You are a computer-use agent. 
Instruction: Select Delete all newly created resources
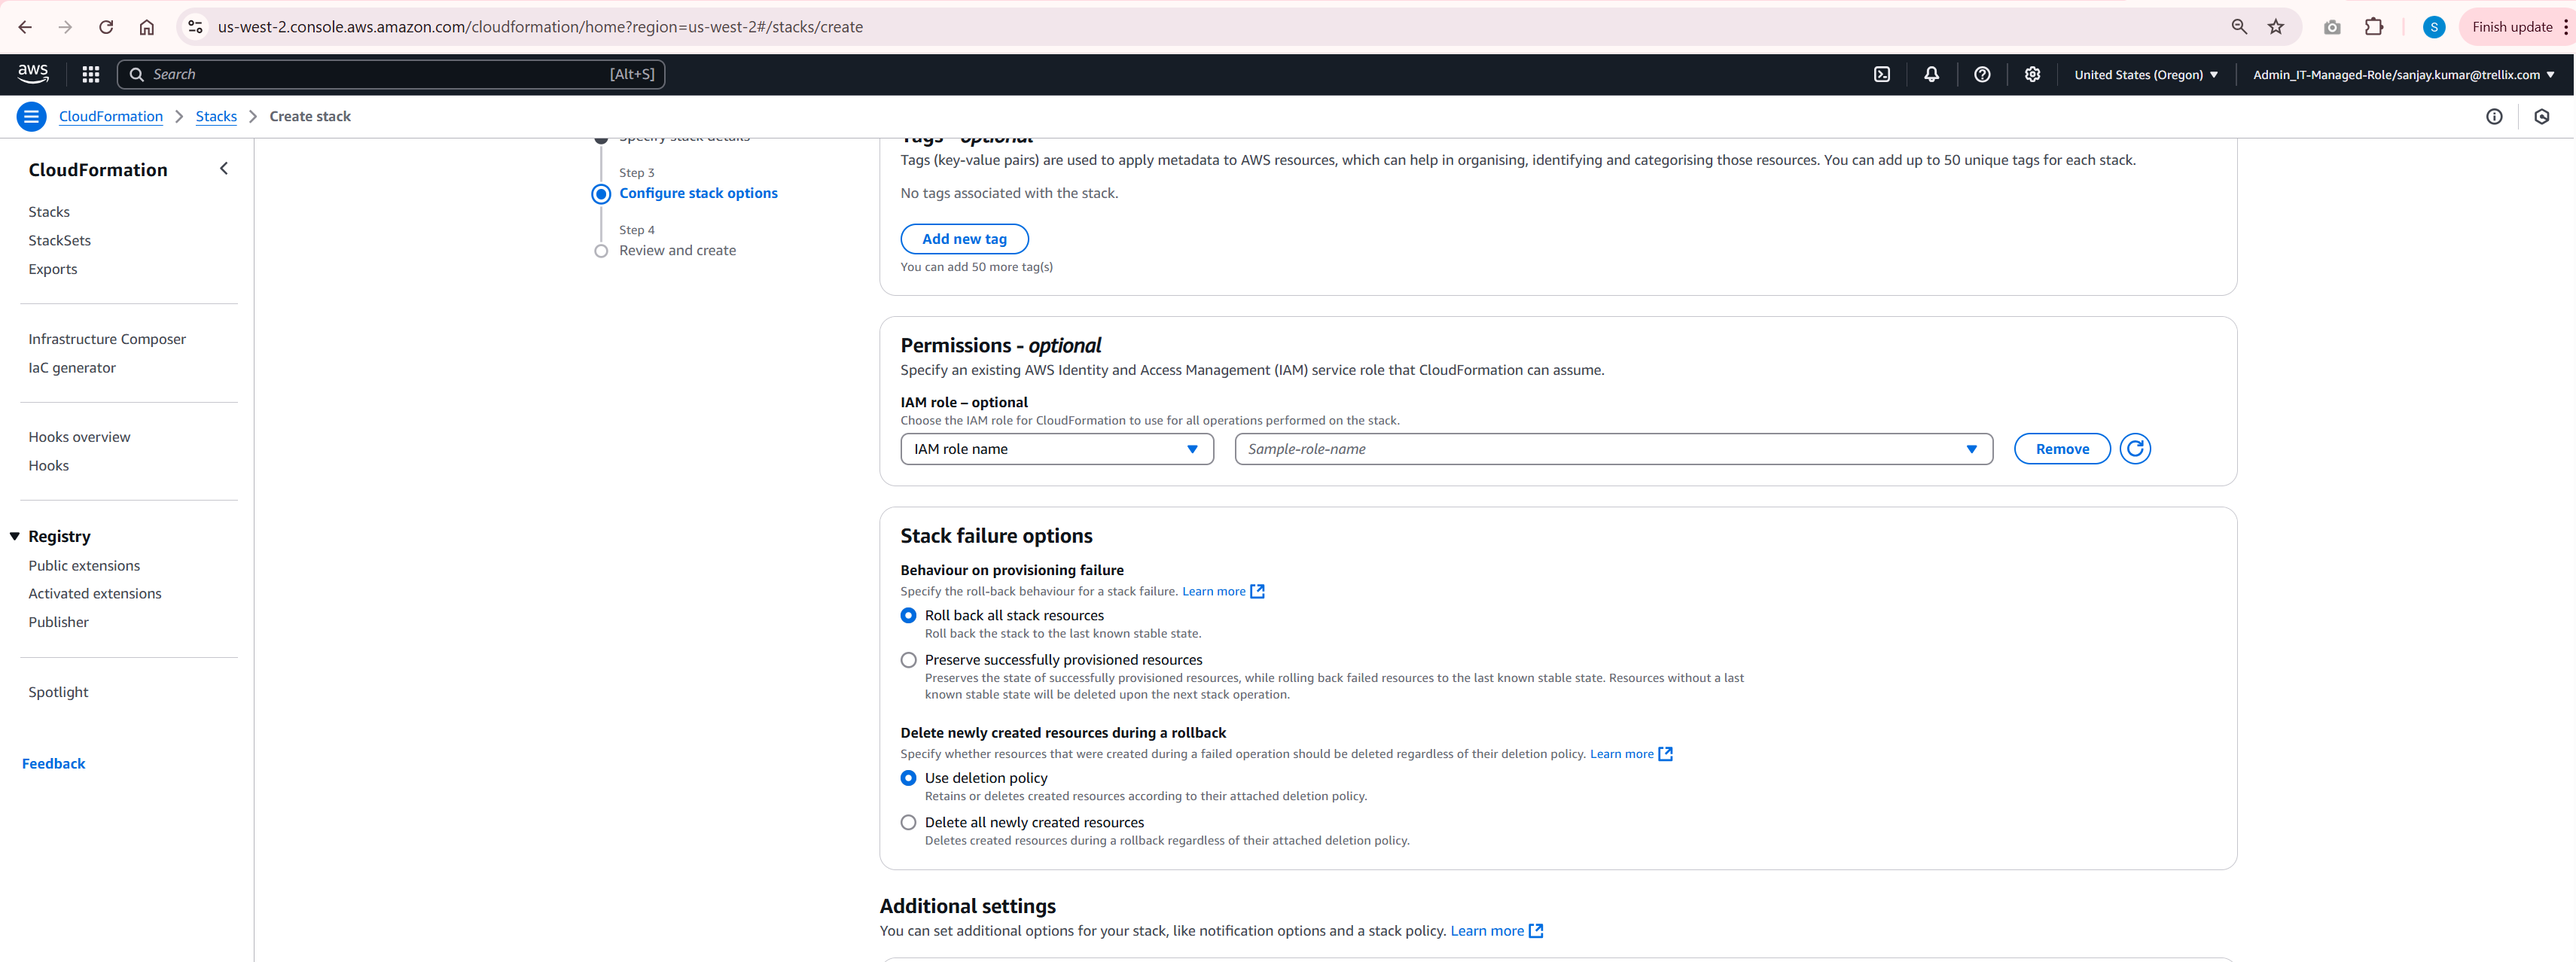(x=908, y=822)
